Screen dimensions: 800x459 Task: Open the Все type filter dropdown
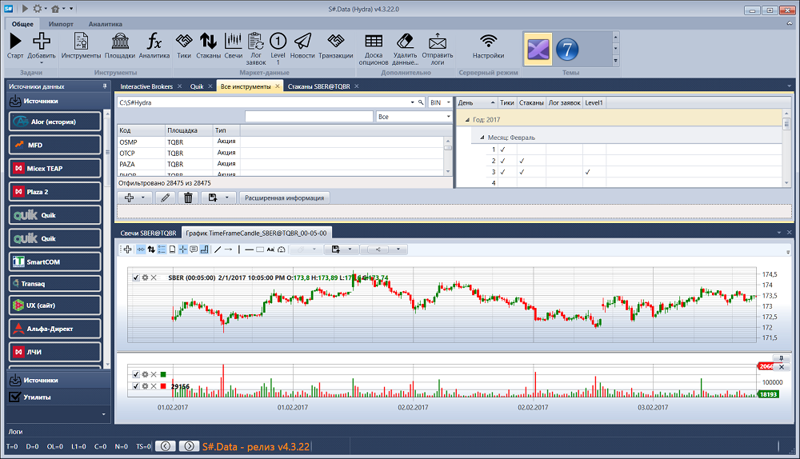[x=414, y=117]
